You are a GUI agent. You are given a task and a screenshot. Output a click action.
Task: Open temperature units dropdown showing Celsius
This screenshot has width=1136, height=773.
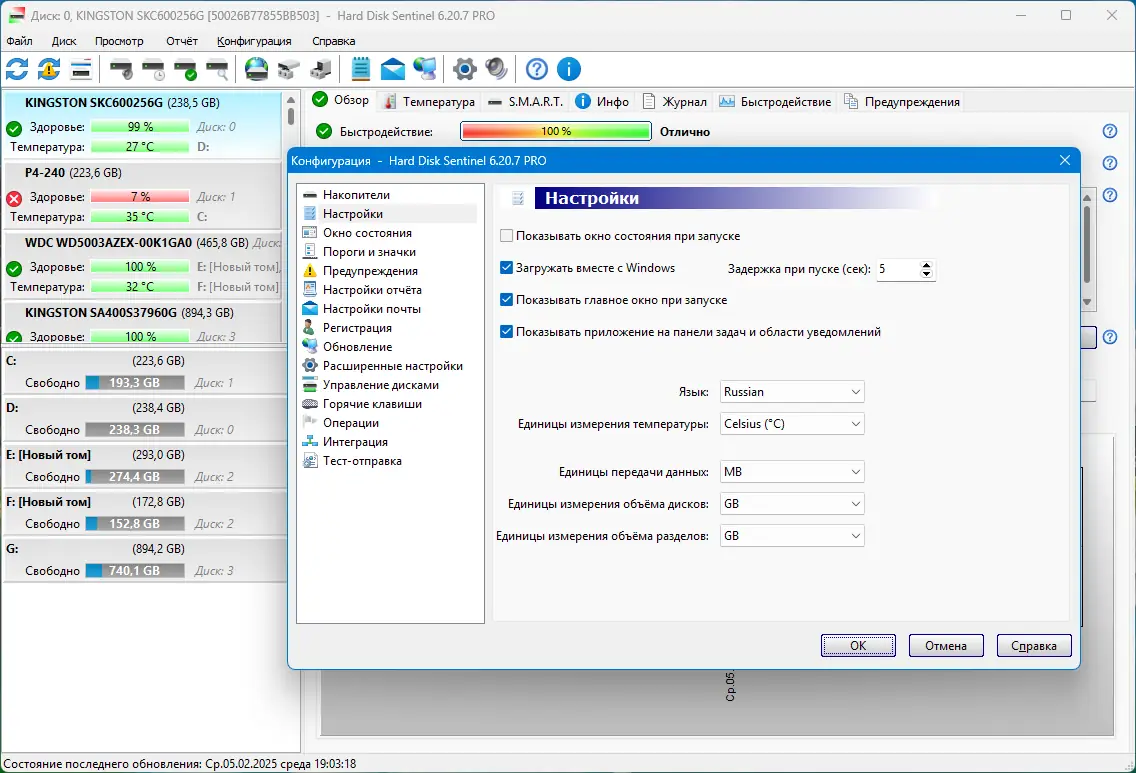[792, 424]
